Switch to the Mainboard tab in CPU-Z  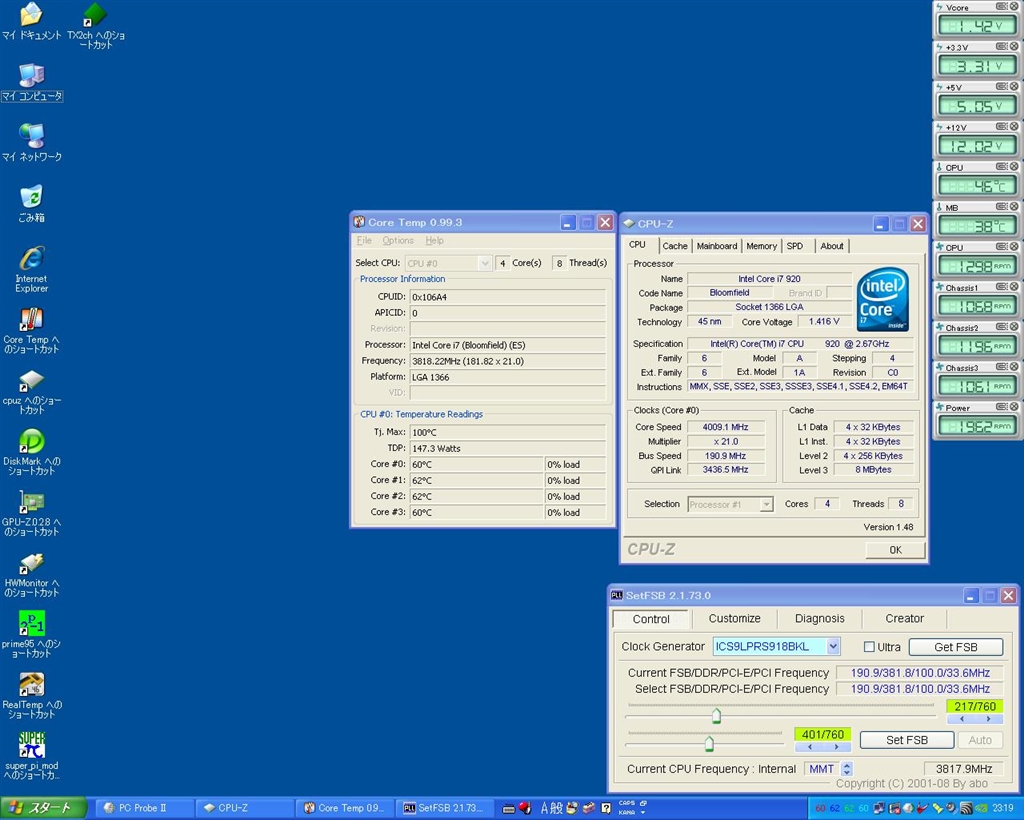pyautogui.click(x=716, y=246)
